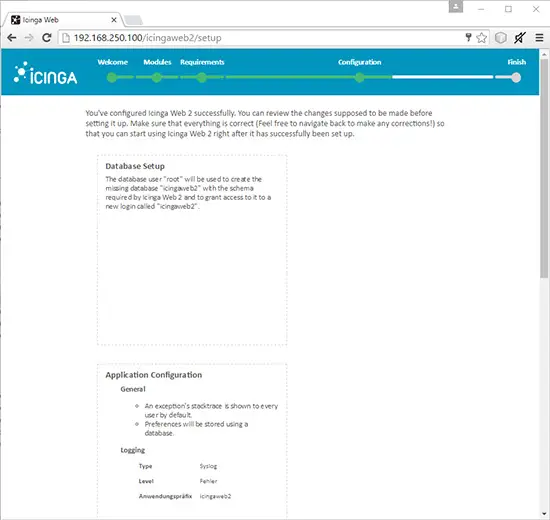
Task: Click the Requirements step progress dot
Action: click(202, 78)
